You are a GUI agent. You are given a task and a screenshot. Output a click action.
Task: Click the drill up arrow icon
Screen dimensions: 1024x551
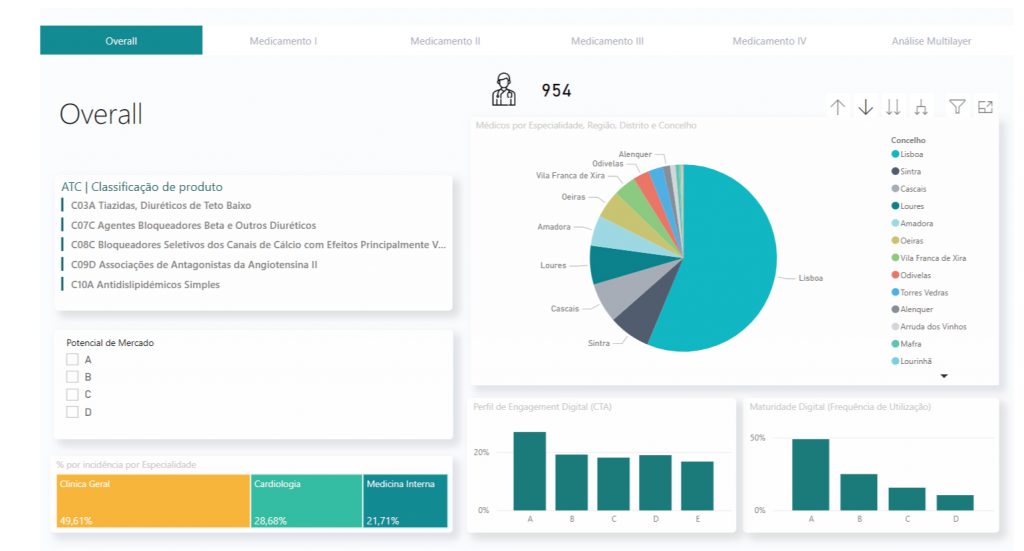pos(838,107)
